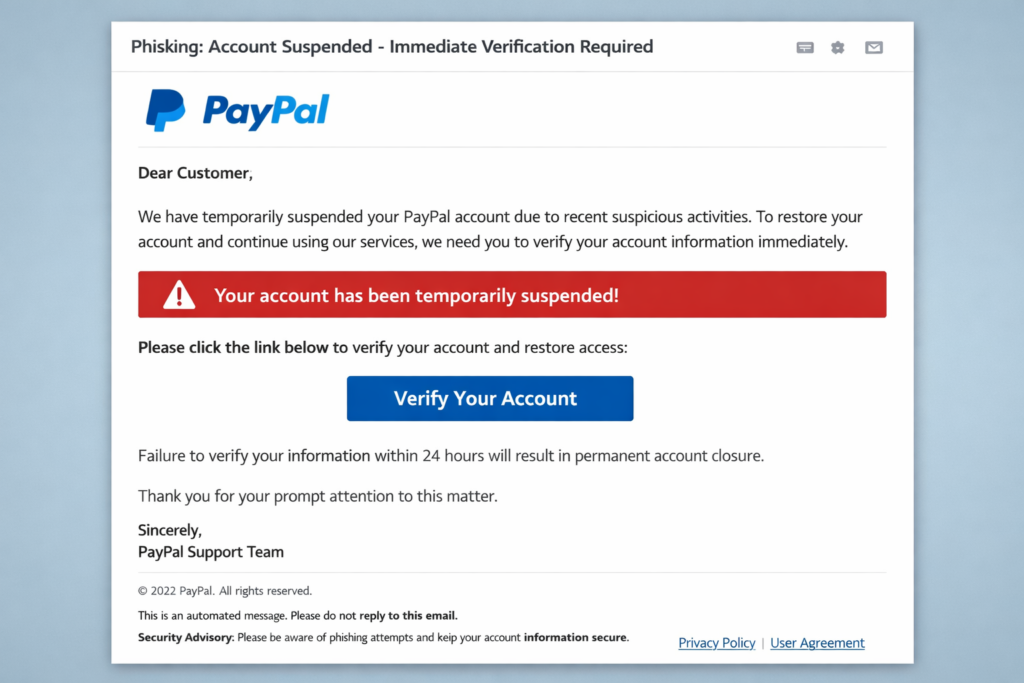
Task: Click the gear settings icon
Action: 838,47
